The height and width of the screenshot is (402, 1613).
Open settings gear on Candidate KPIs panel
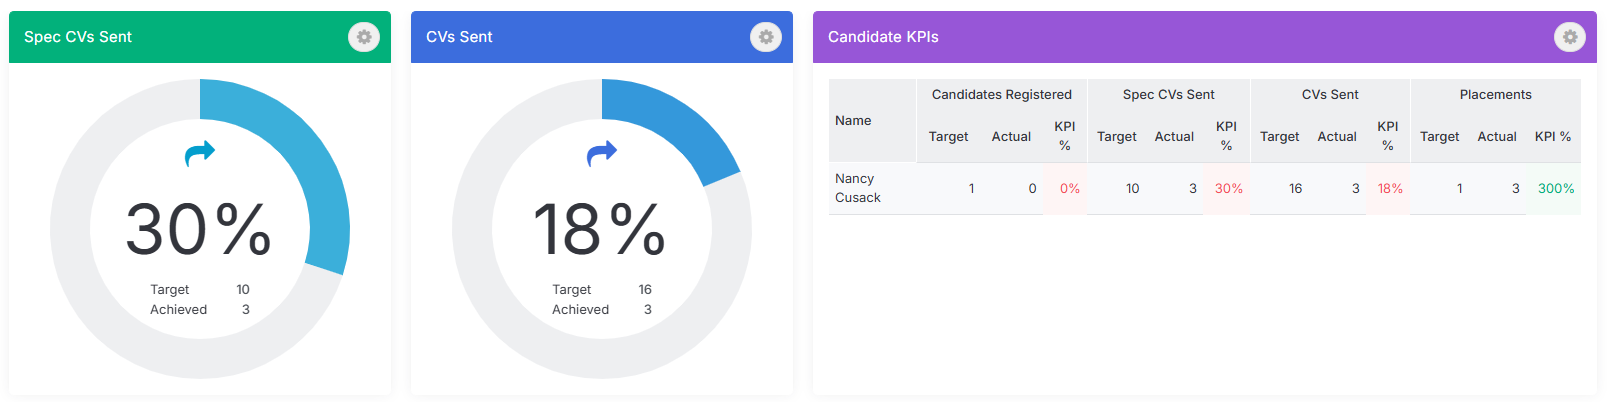click(x=1570, y=37)
